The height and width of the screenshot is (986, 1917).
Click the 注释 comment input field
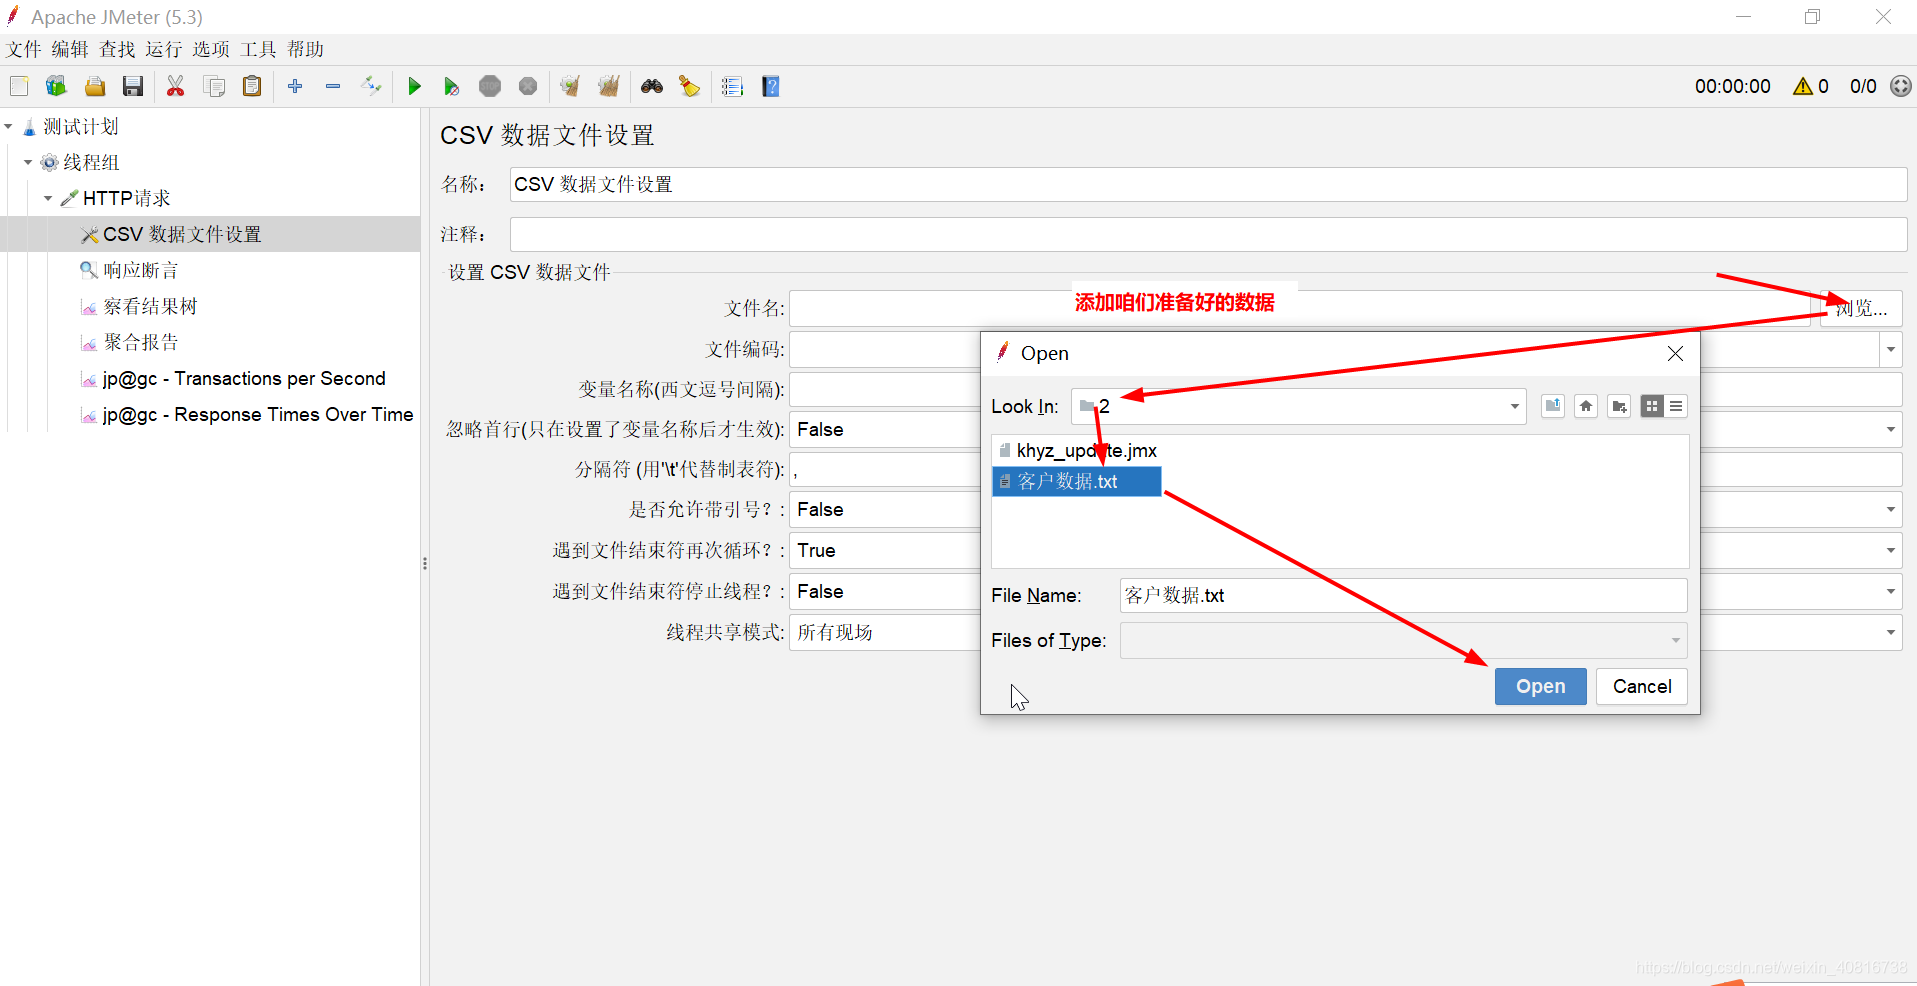[1208, 235]
